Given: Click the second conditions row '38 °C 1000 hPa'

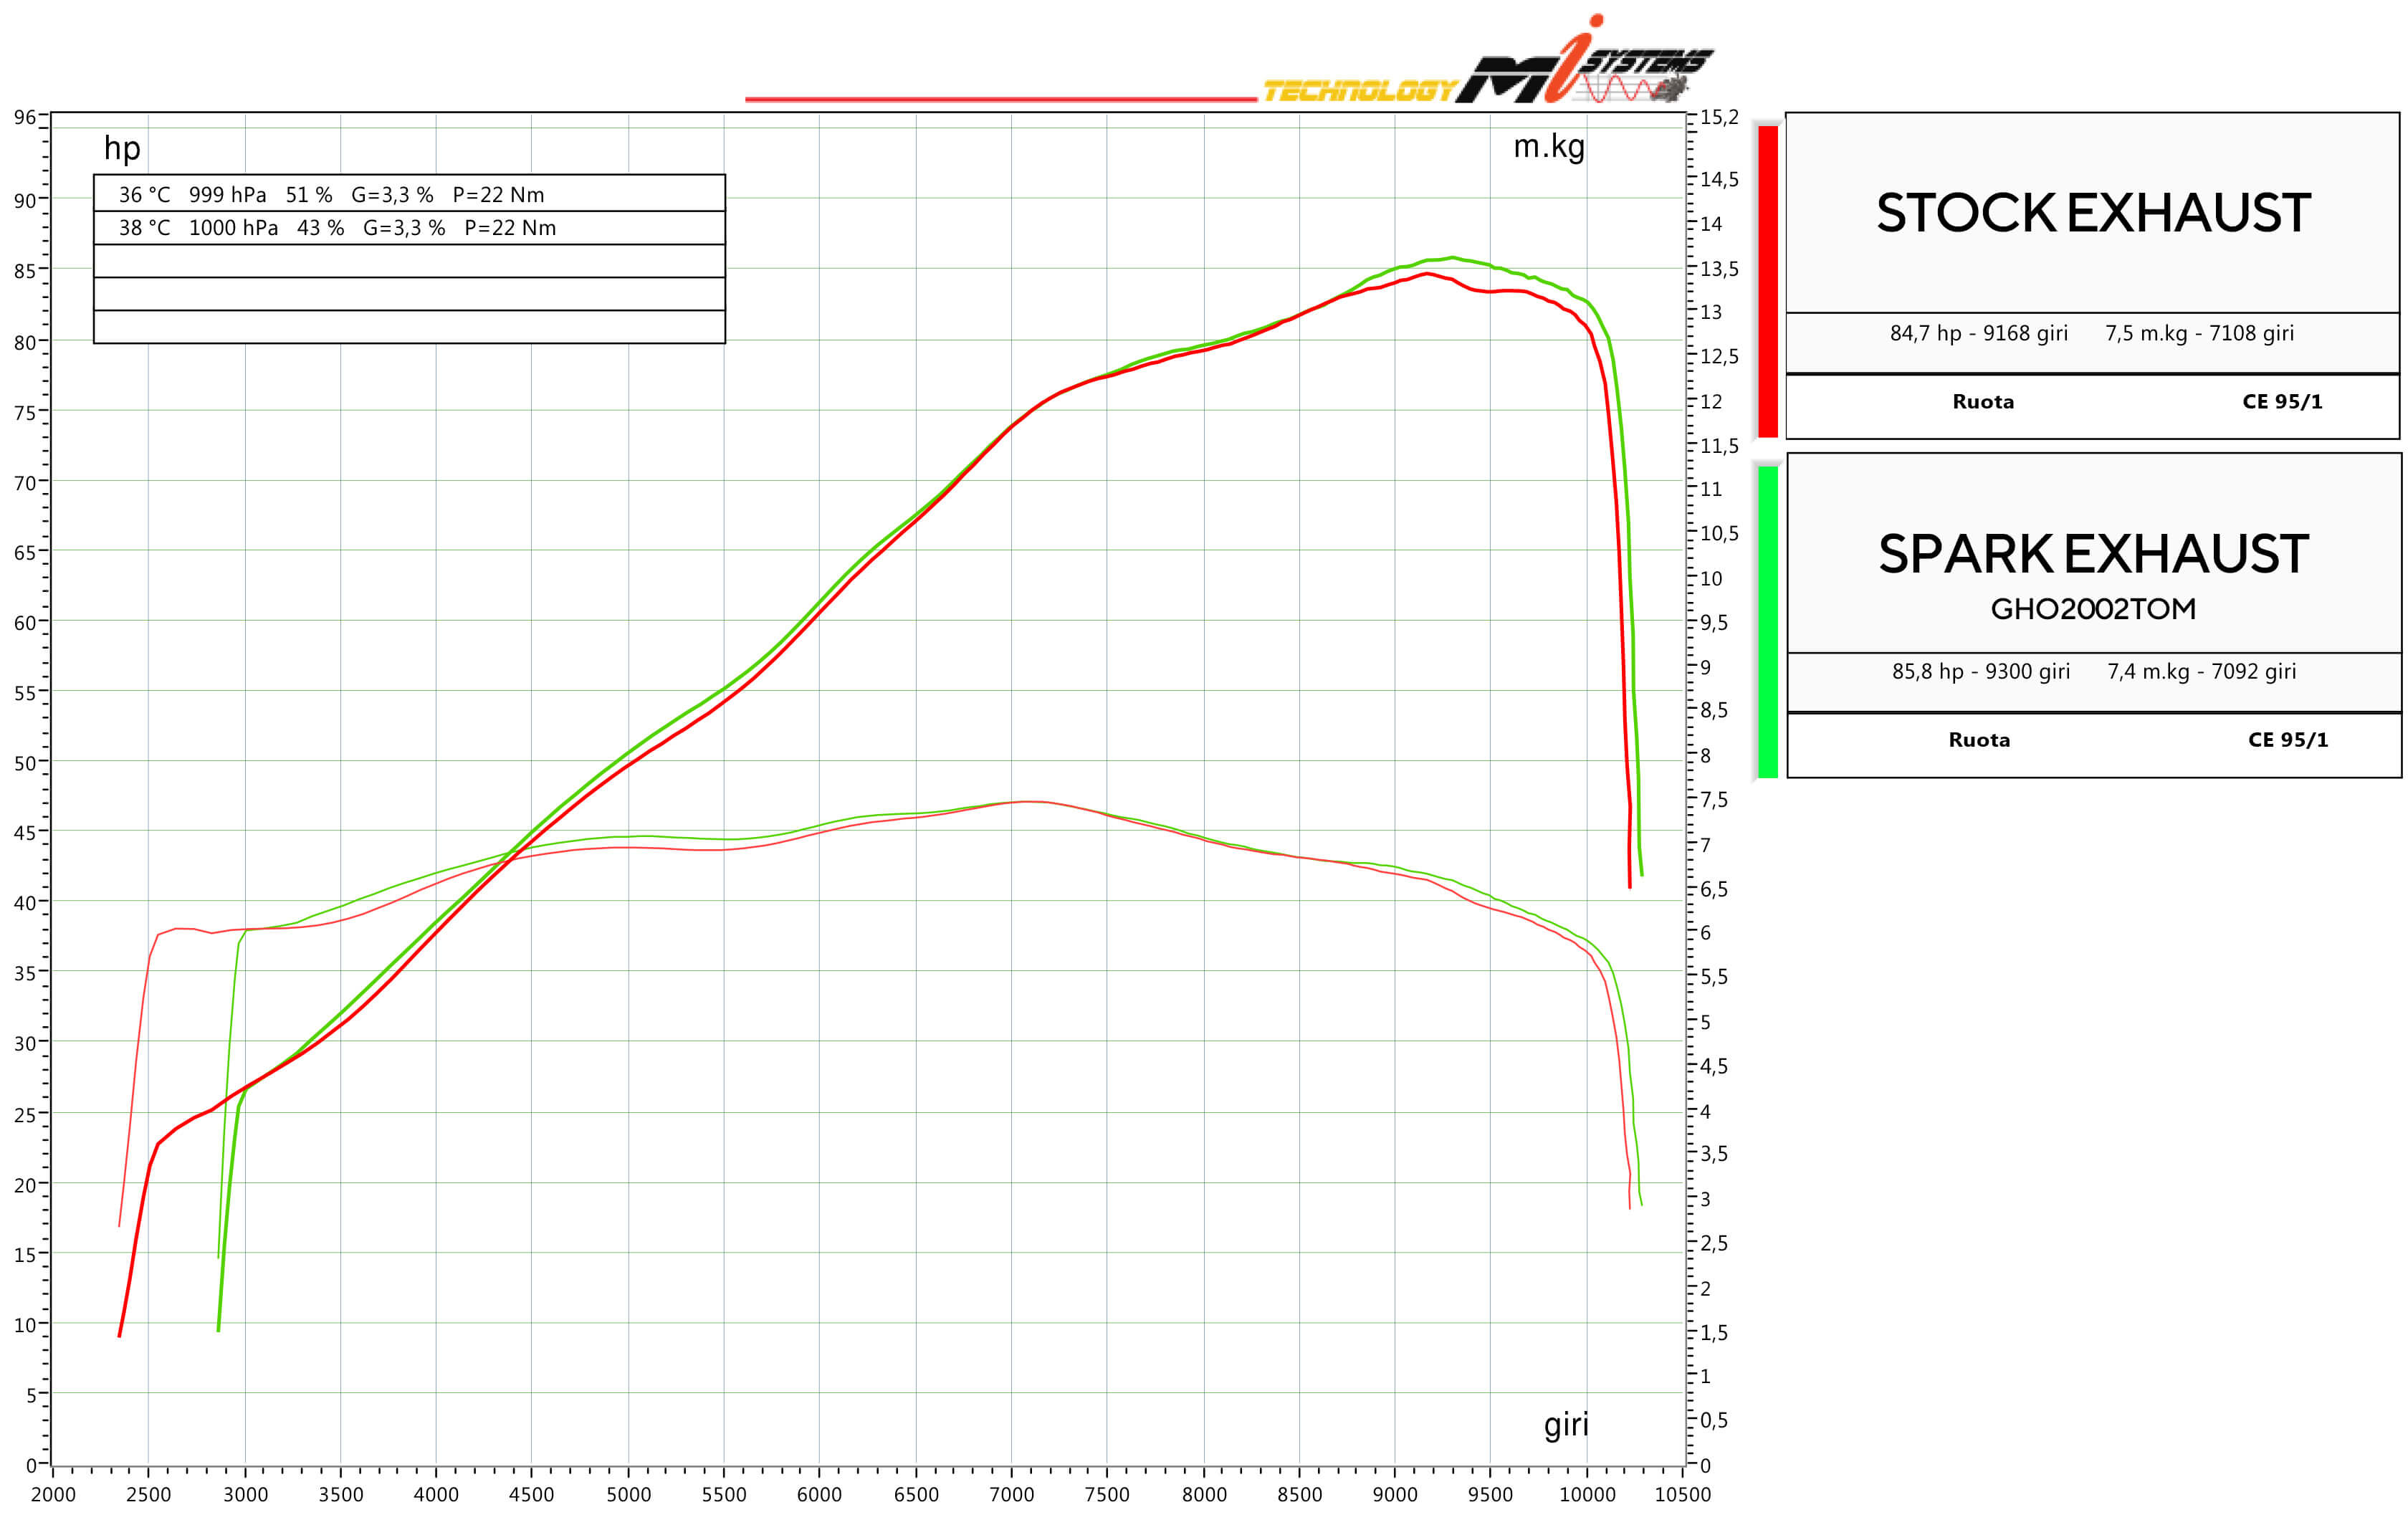Looking at the screenshot, I should click(x=409, y=228).
